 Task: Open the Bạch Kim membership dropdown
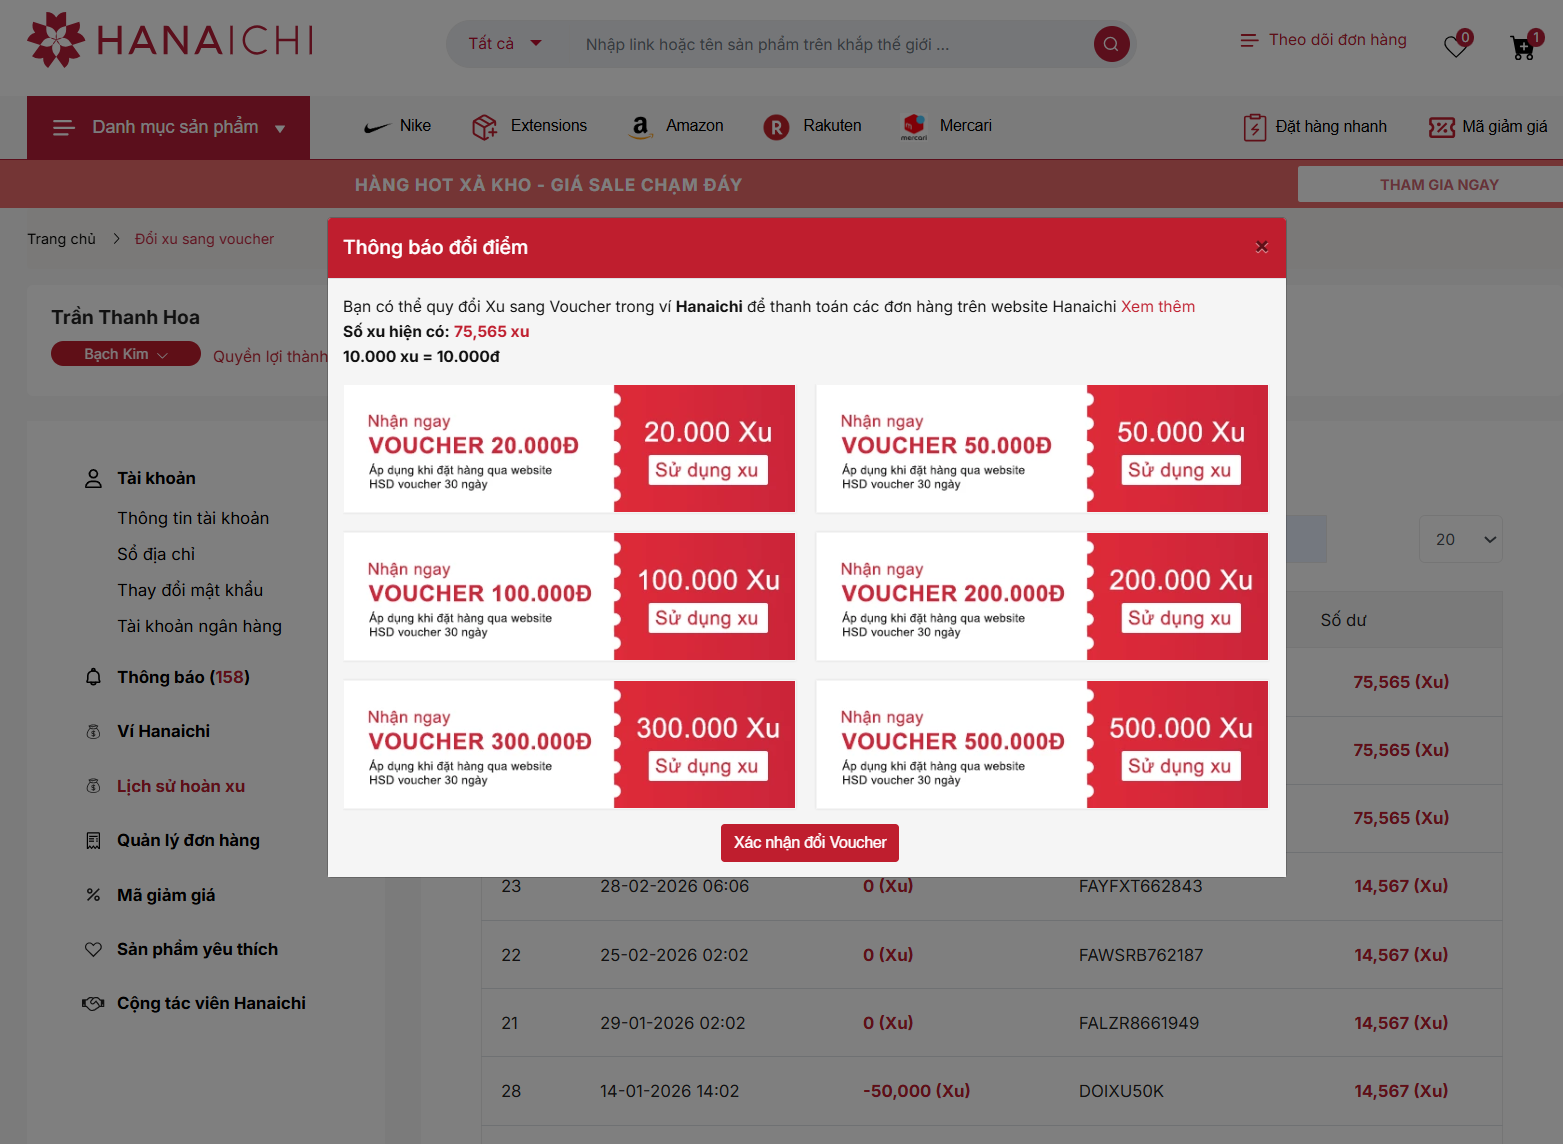click(x=126, y=354)
